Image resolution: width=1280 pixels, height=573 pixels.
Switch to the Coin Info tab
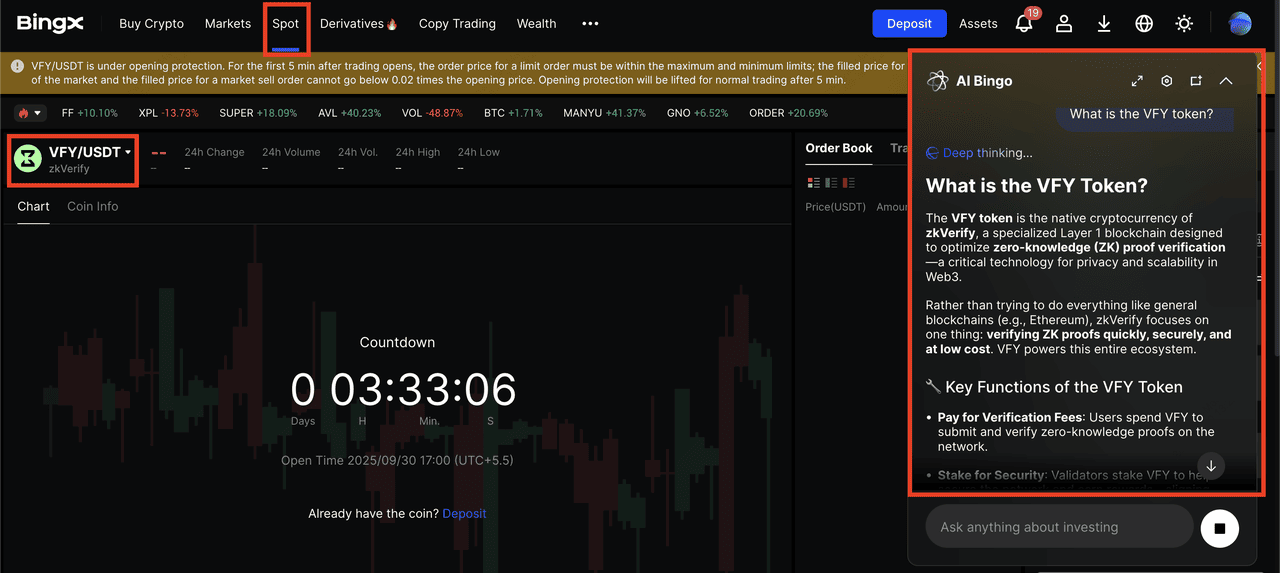coord(92,206)
